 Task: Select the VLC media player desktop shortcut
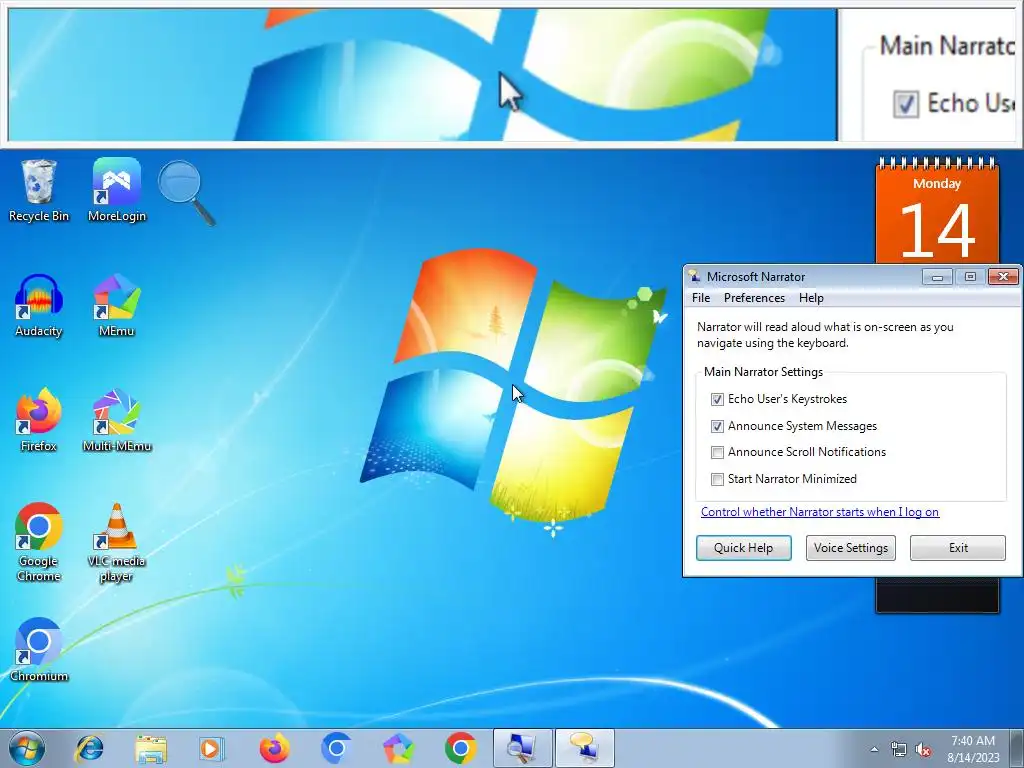coord(116,542)
